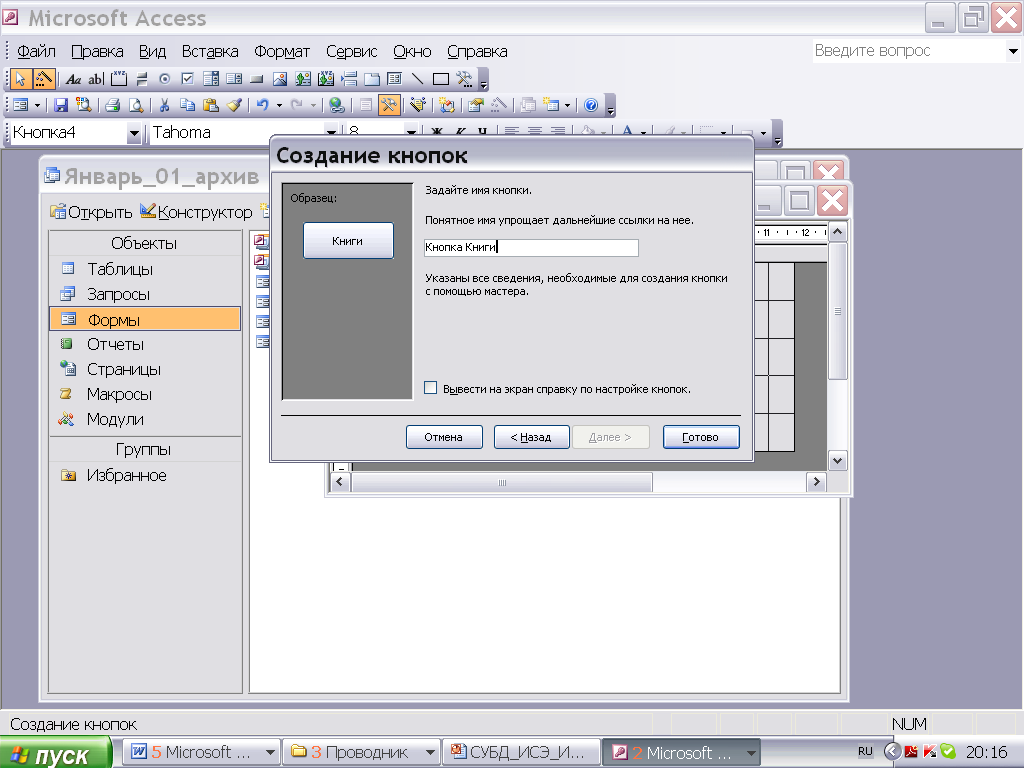Click the Print icon
Image resolution: width=1024 pixels, height=768 pixels.
(x=112, y=105)
